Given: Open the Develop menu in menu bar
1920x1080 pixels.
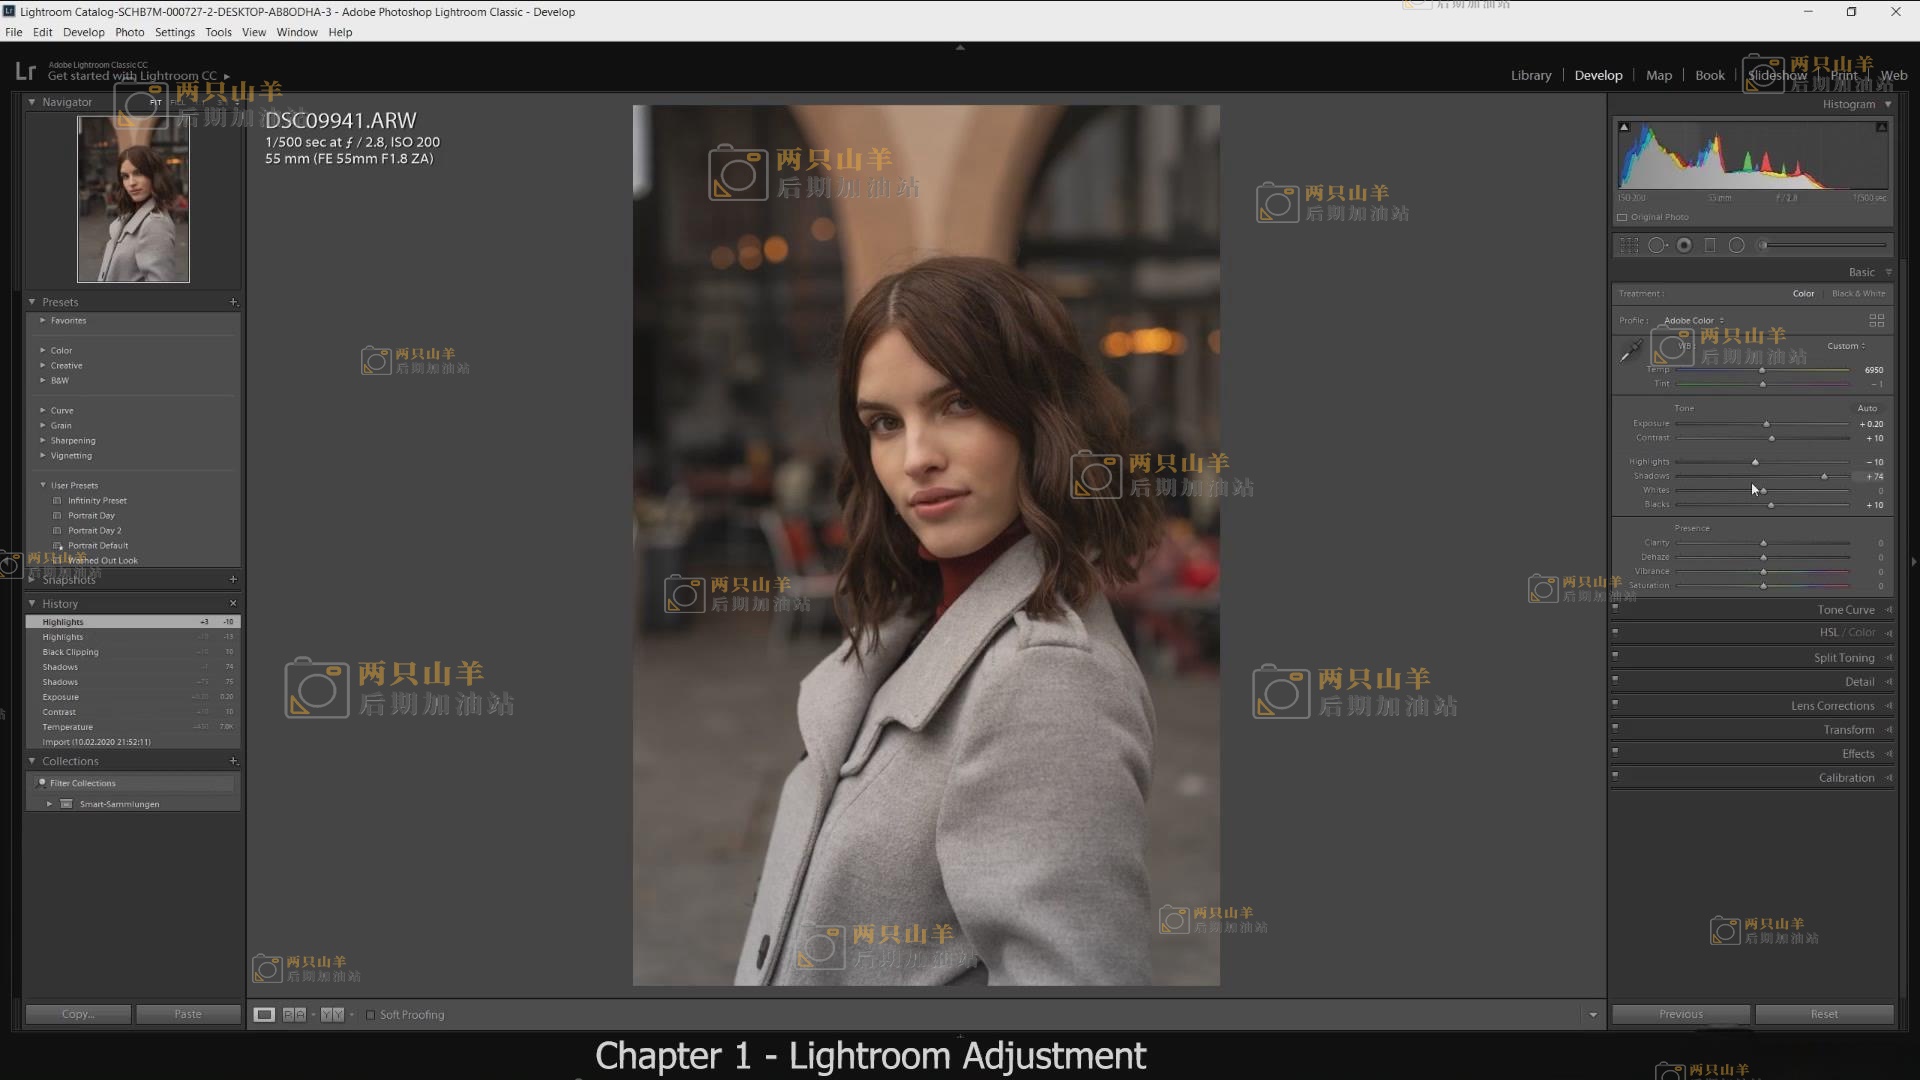Looking at the screenshot, I should pos(83,32).
